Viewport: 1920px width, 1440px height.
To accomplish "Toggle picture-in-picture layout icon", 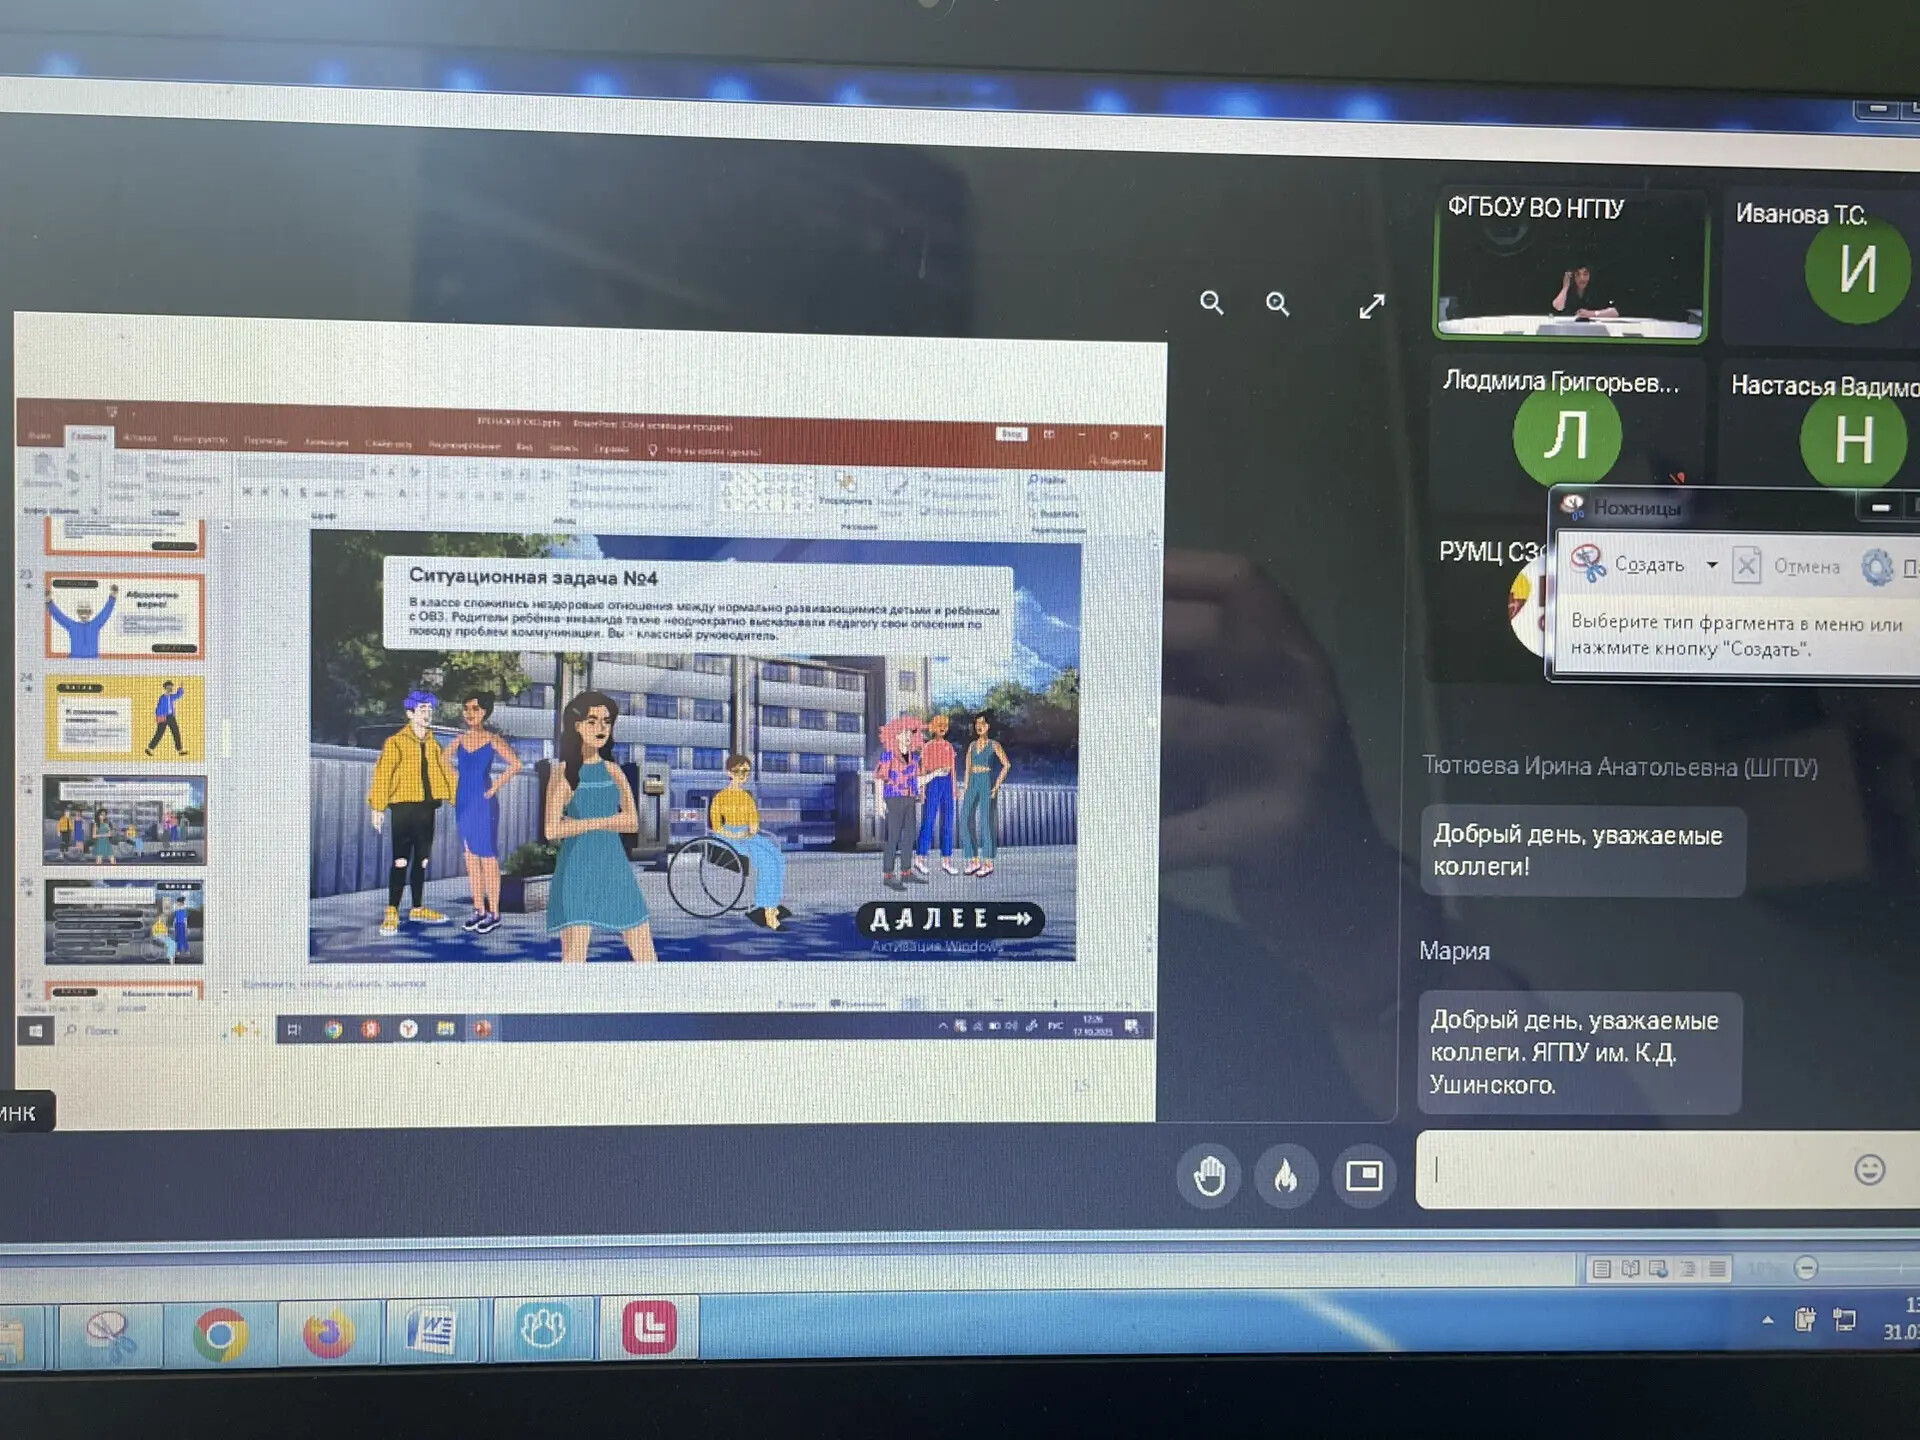I will click(x=1364, y=1176).
